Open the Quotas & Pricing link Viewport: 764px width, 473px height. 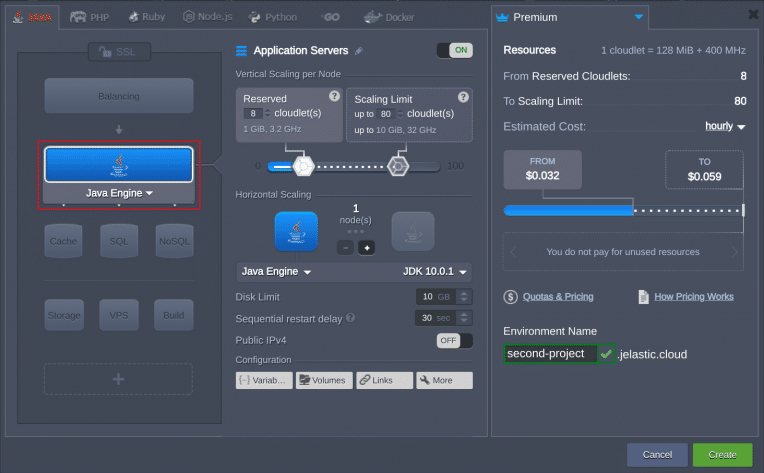click(x=549, y=297)
